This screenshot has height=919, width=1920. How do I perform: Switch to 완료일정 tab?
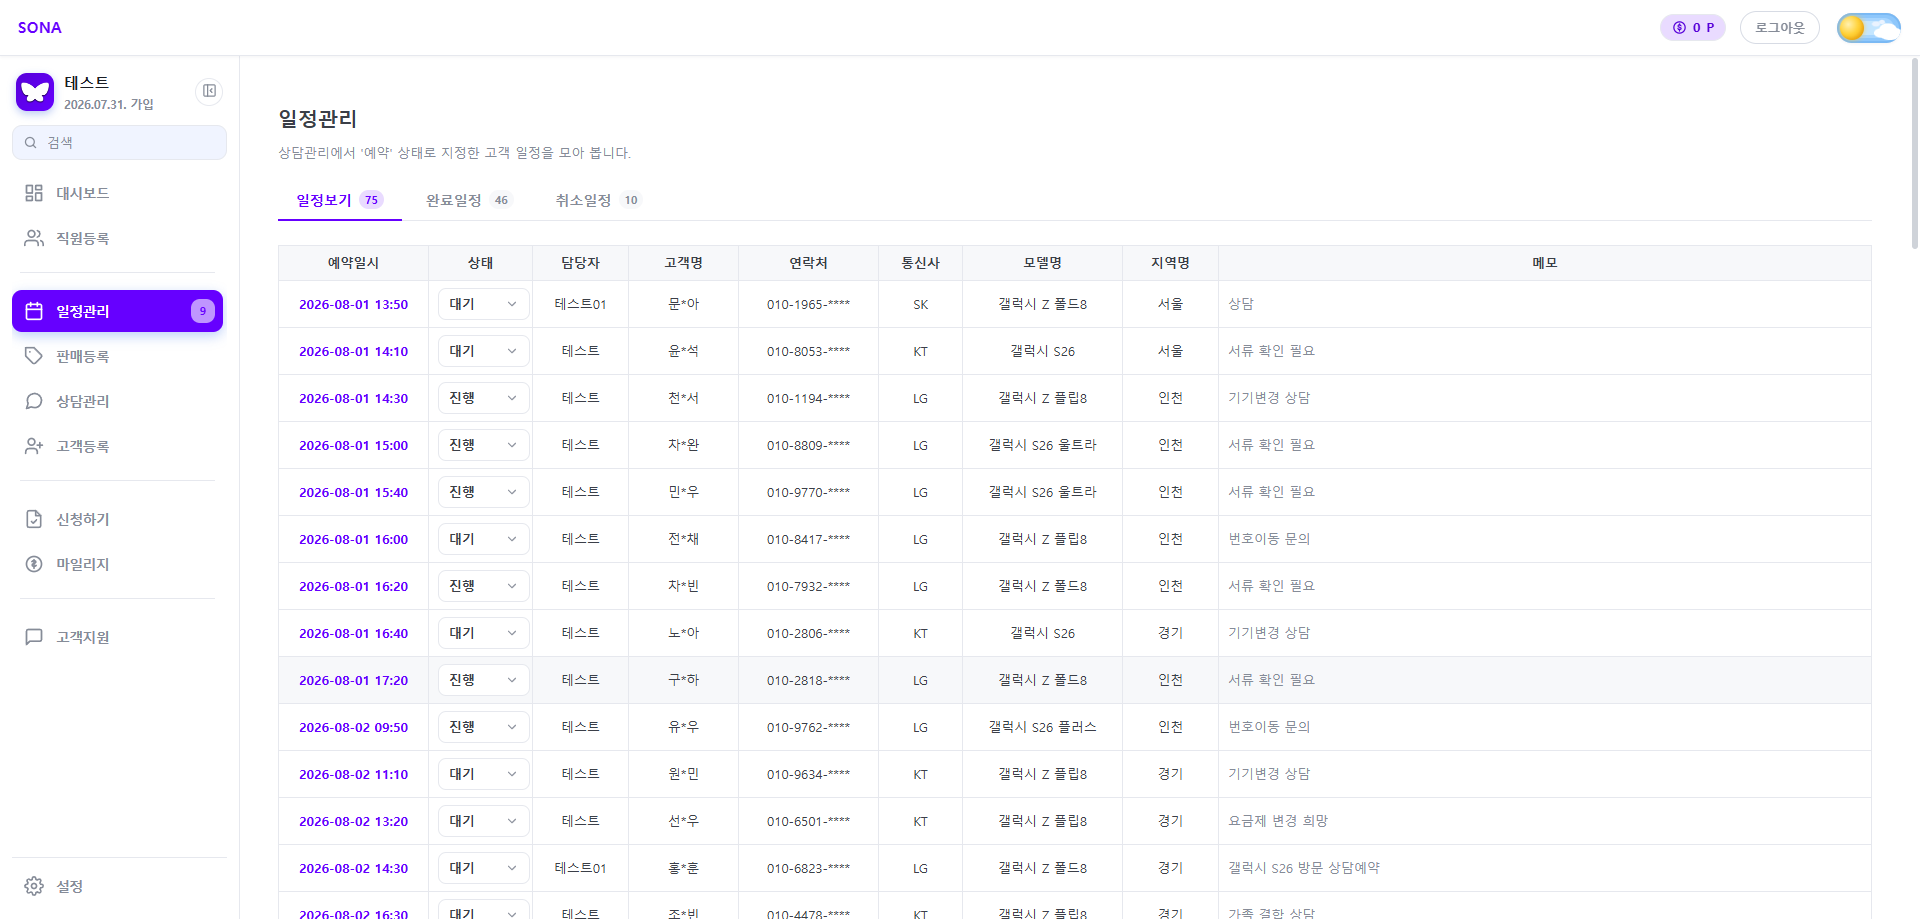coord(468,200)
